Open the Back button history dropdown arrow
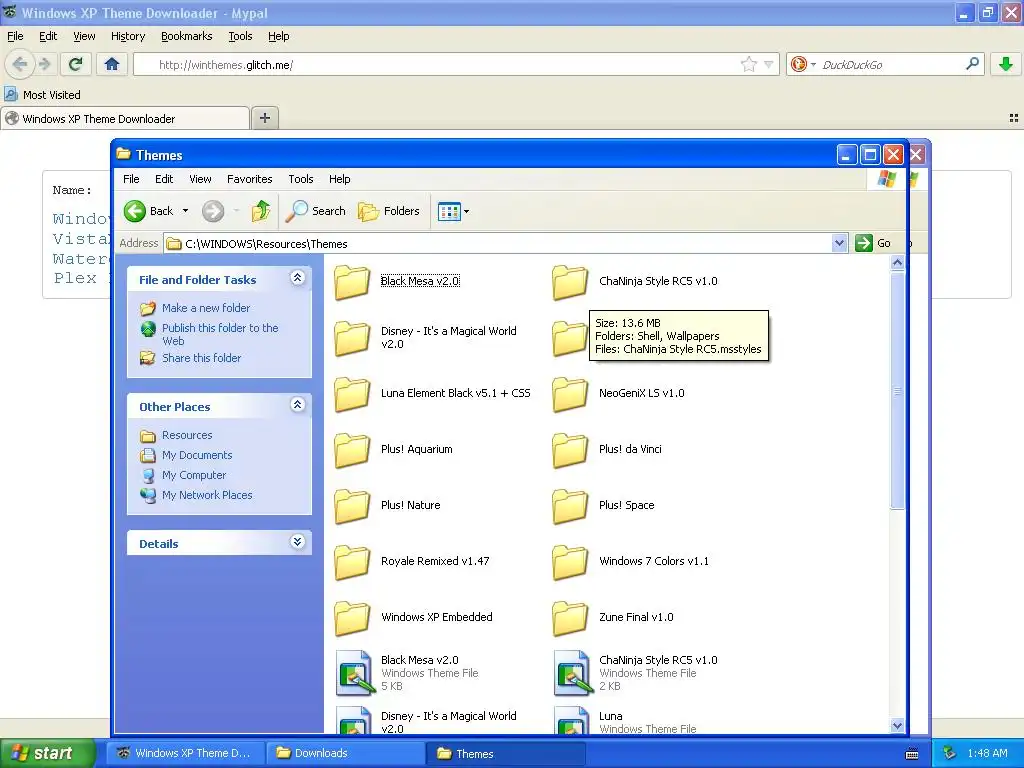 (185, 211)
